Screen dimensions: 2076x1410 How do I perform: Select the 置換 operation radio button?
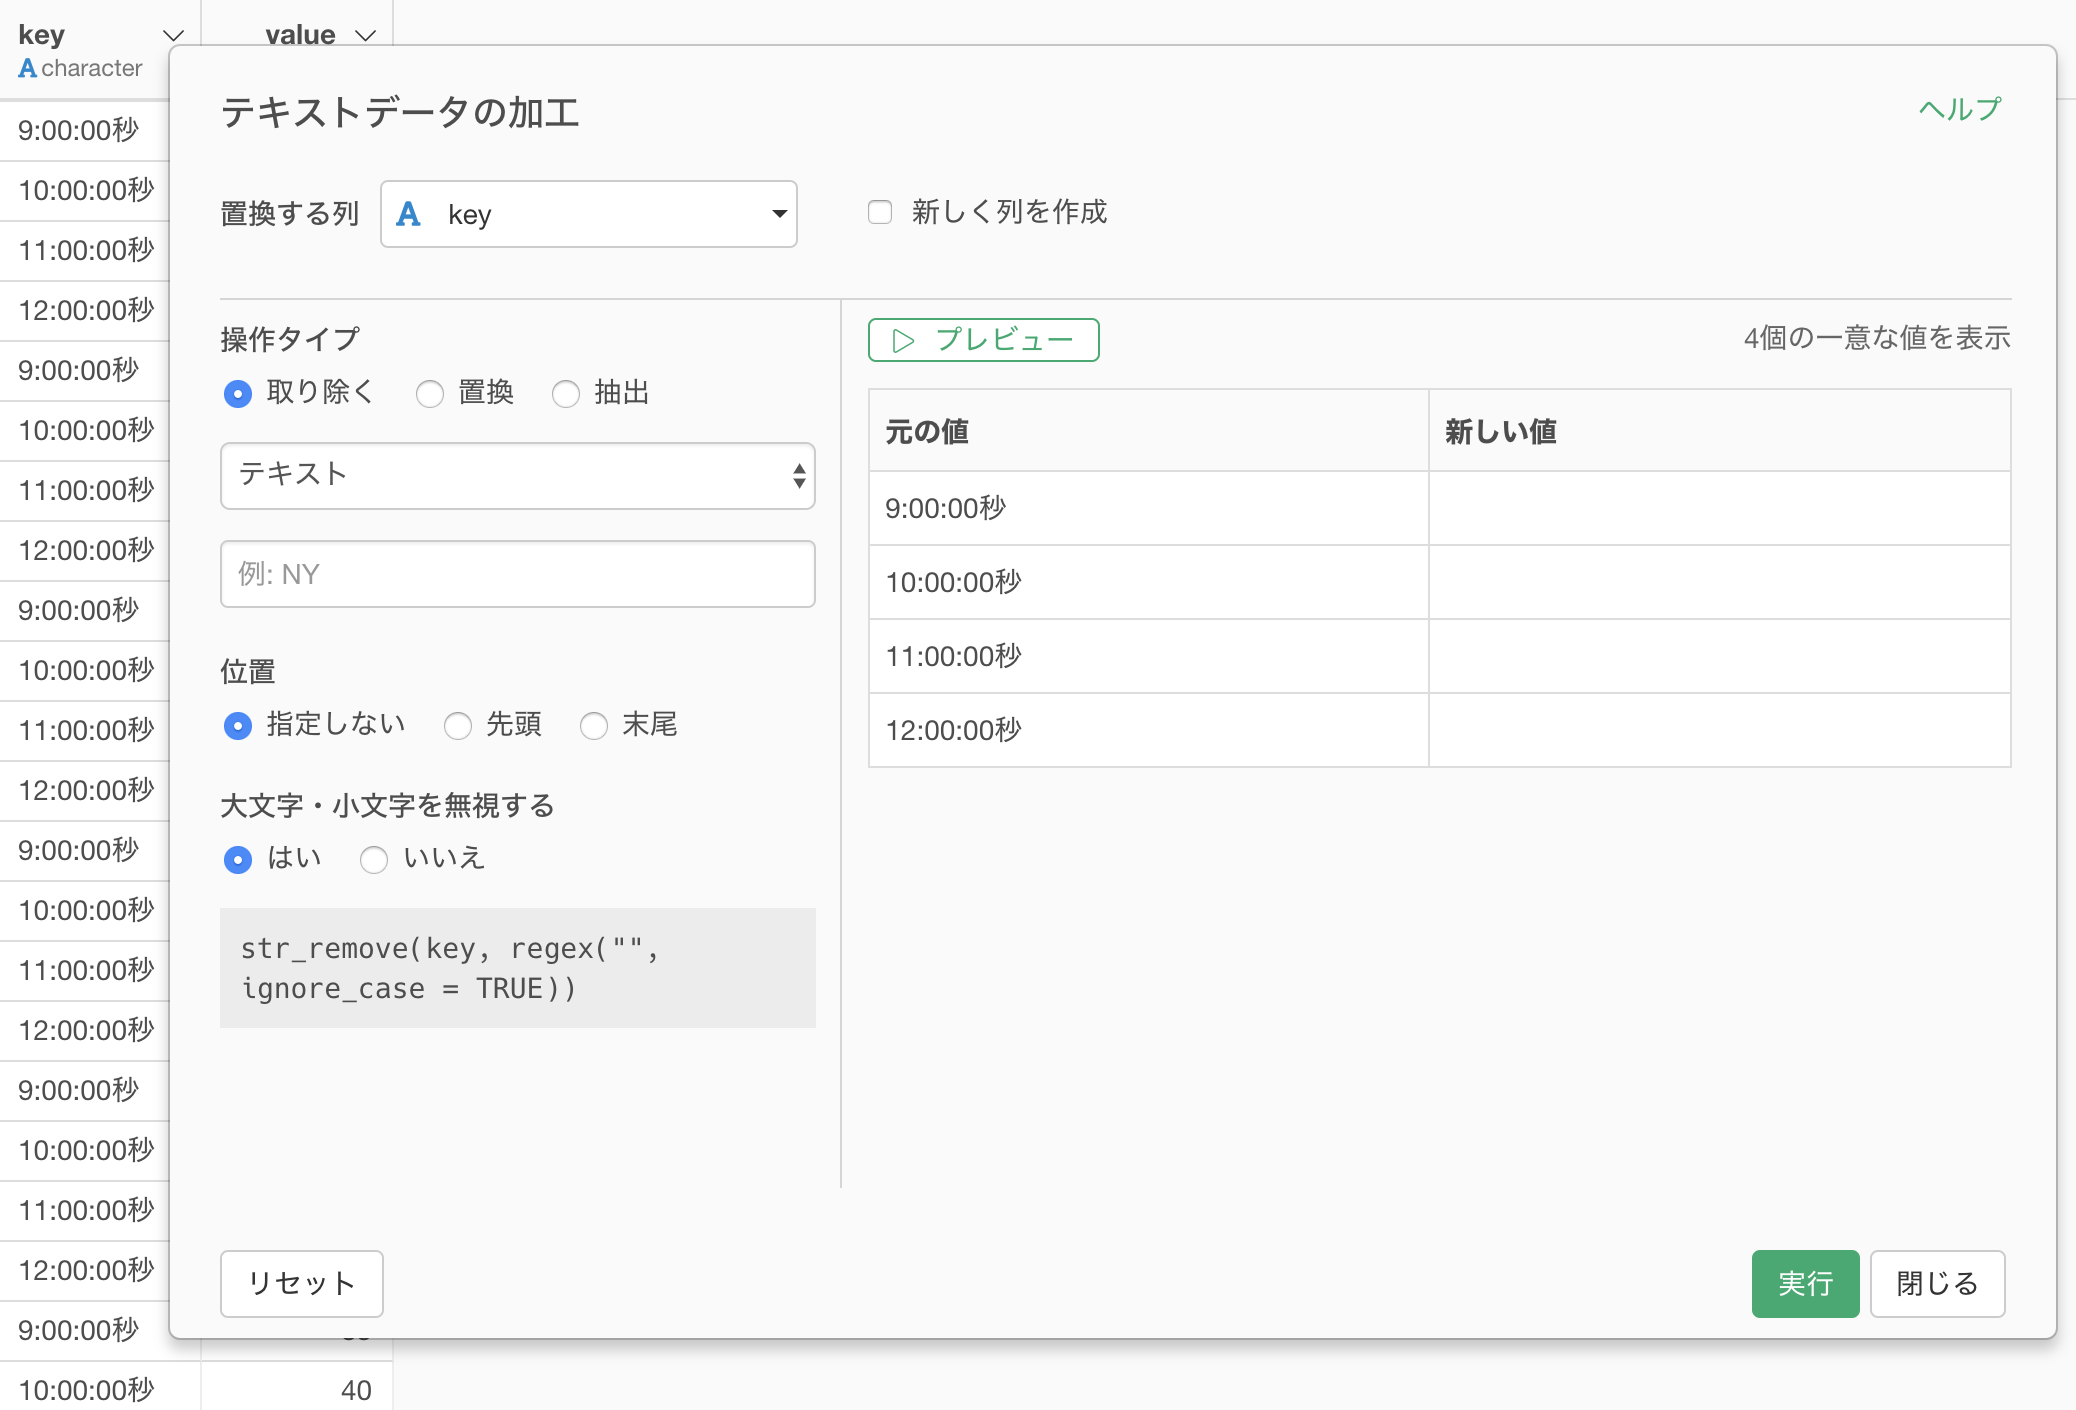pos(430,394)
